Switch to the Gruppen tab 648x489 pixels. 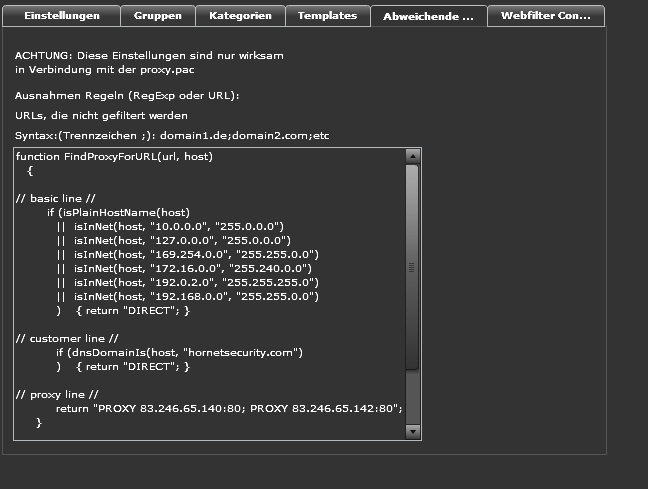[x=158, y=16]
